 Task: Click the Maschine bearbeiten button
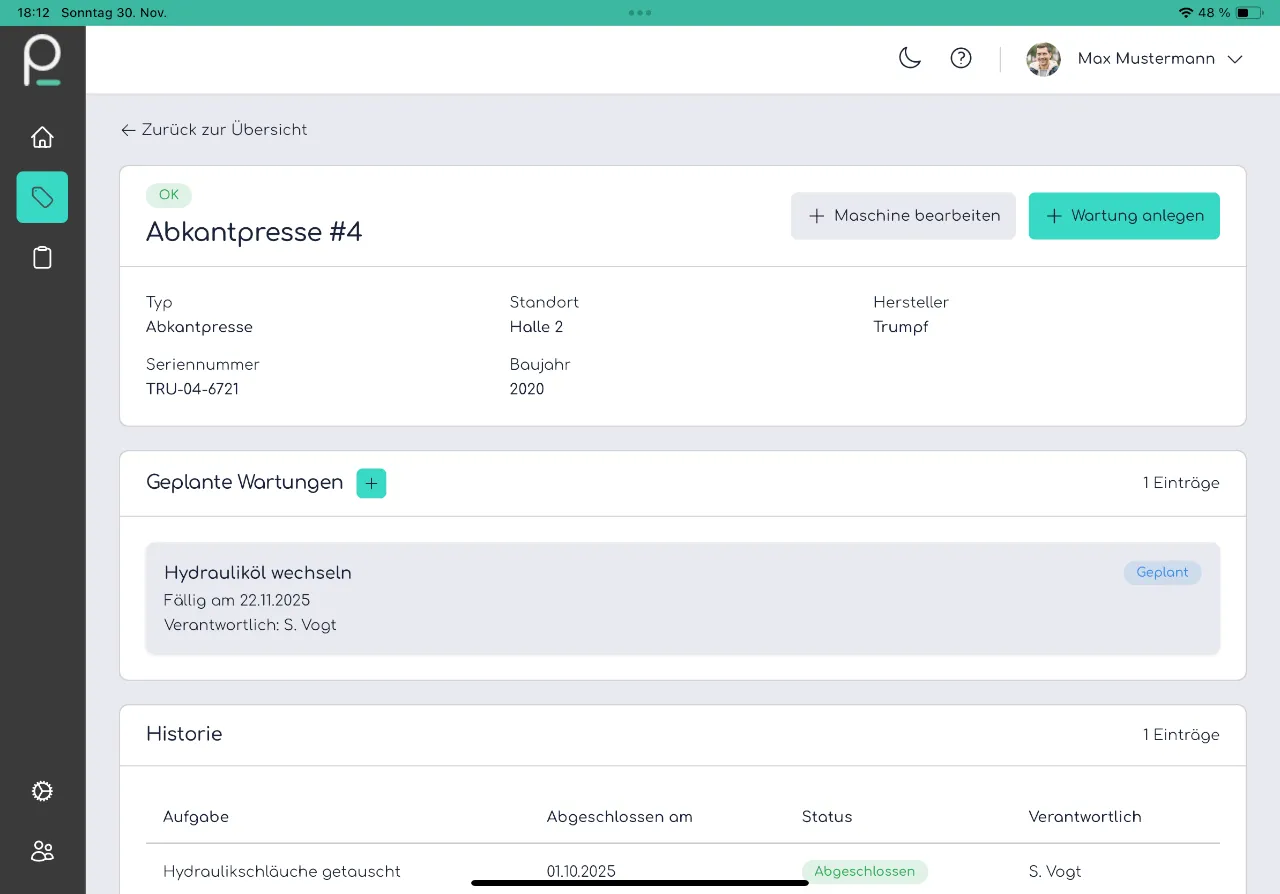(903, 216)
